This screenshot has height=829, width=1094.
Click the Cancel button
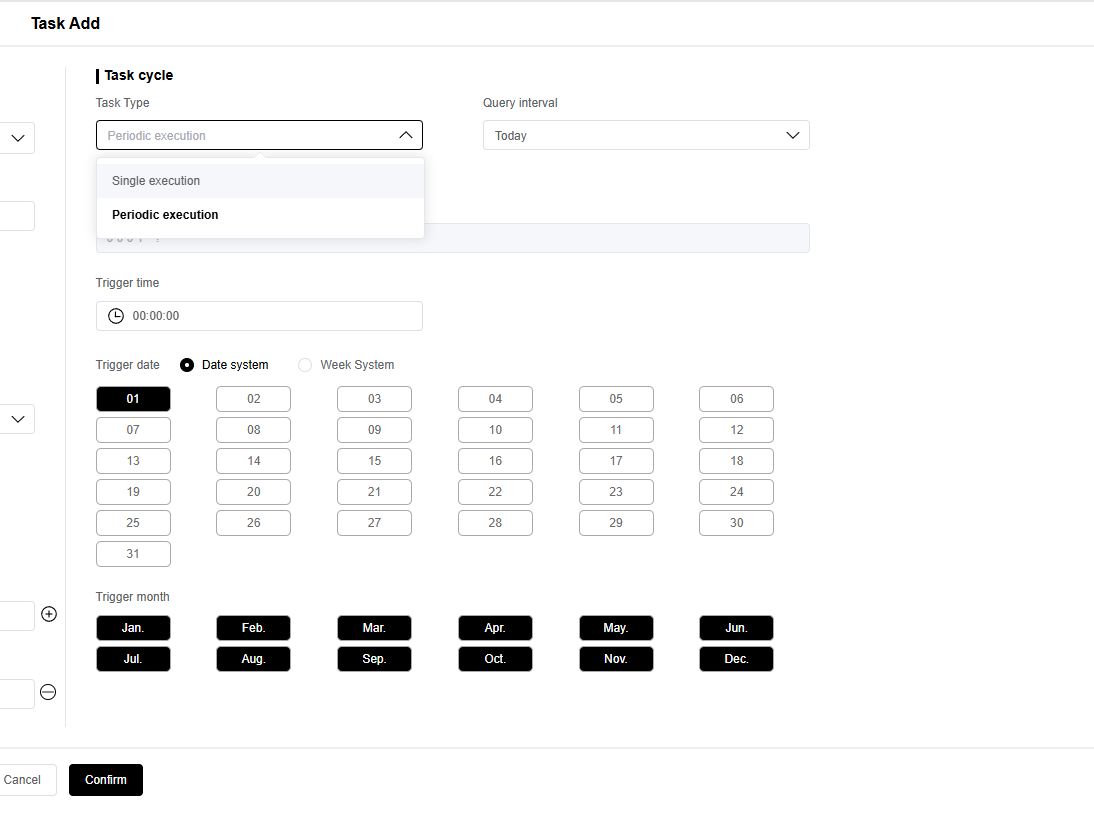pos(23,780)
